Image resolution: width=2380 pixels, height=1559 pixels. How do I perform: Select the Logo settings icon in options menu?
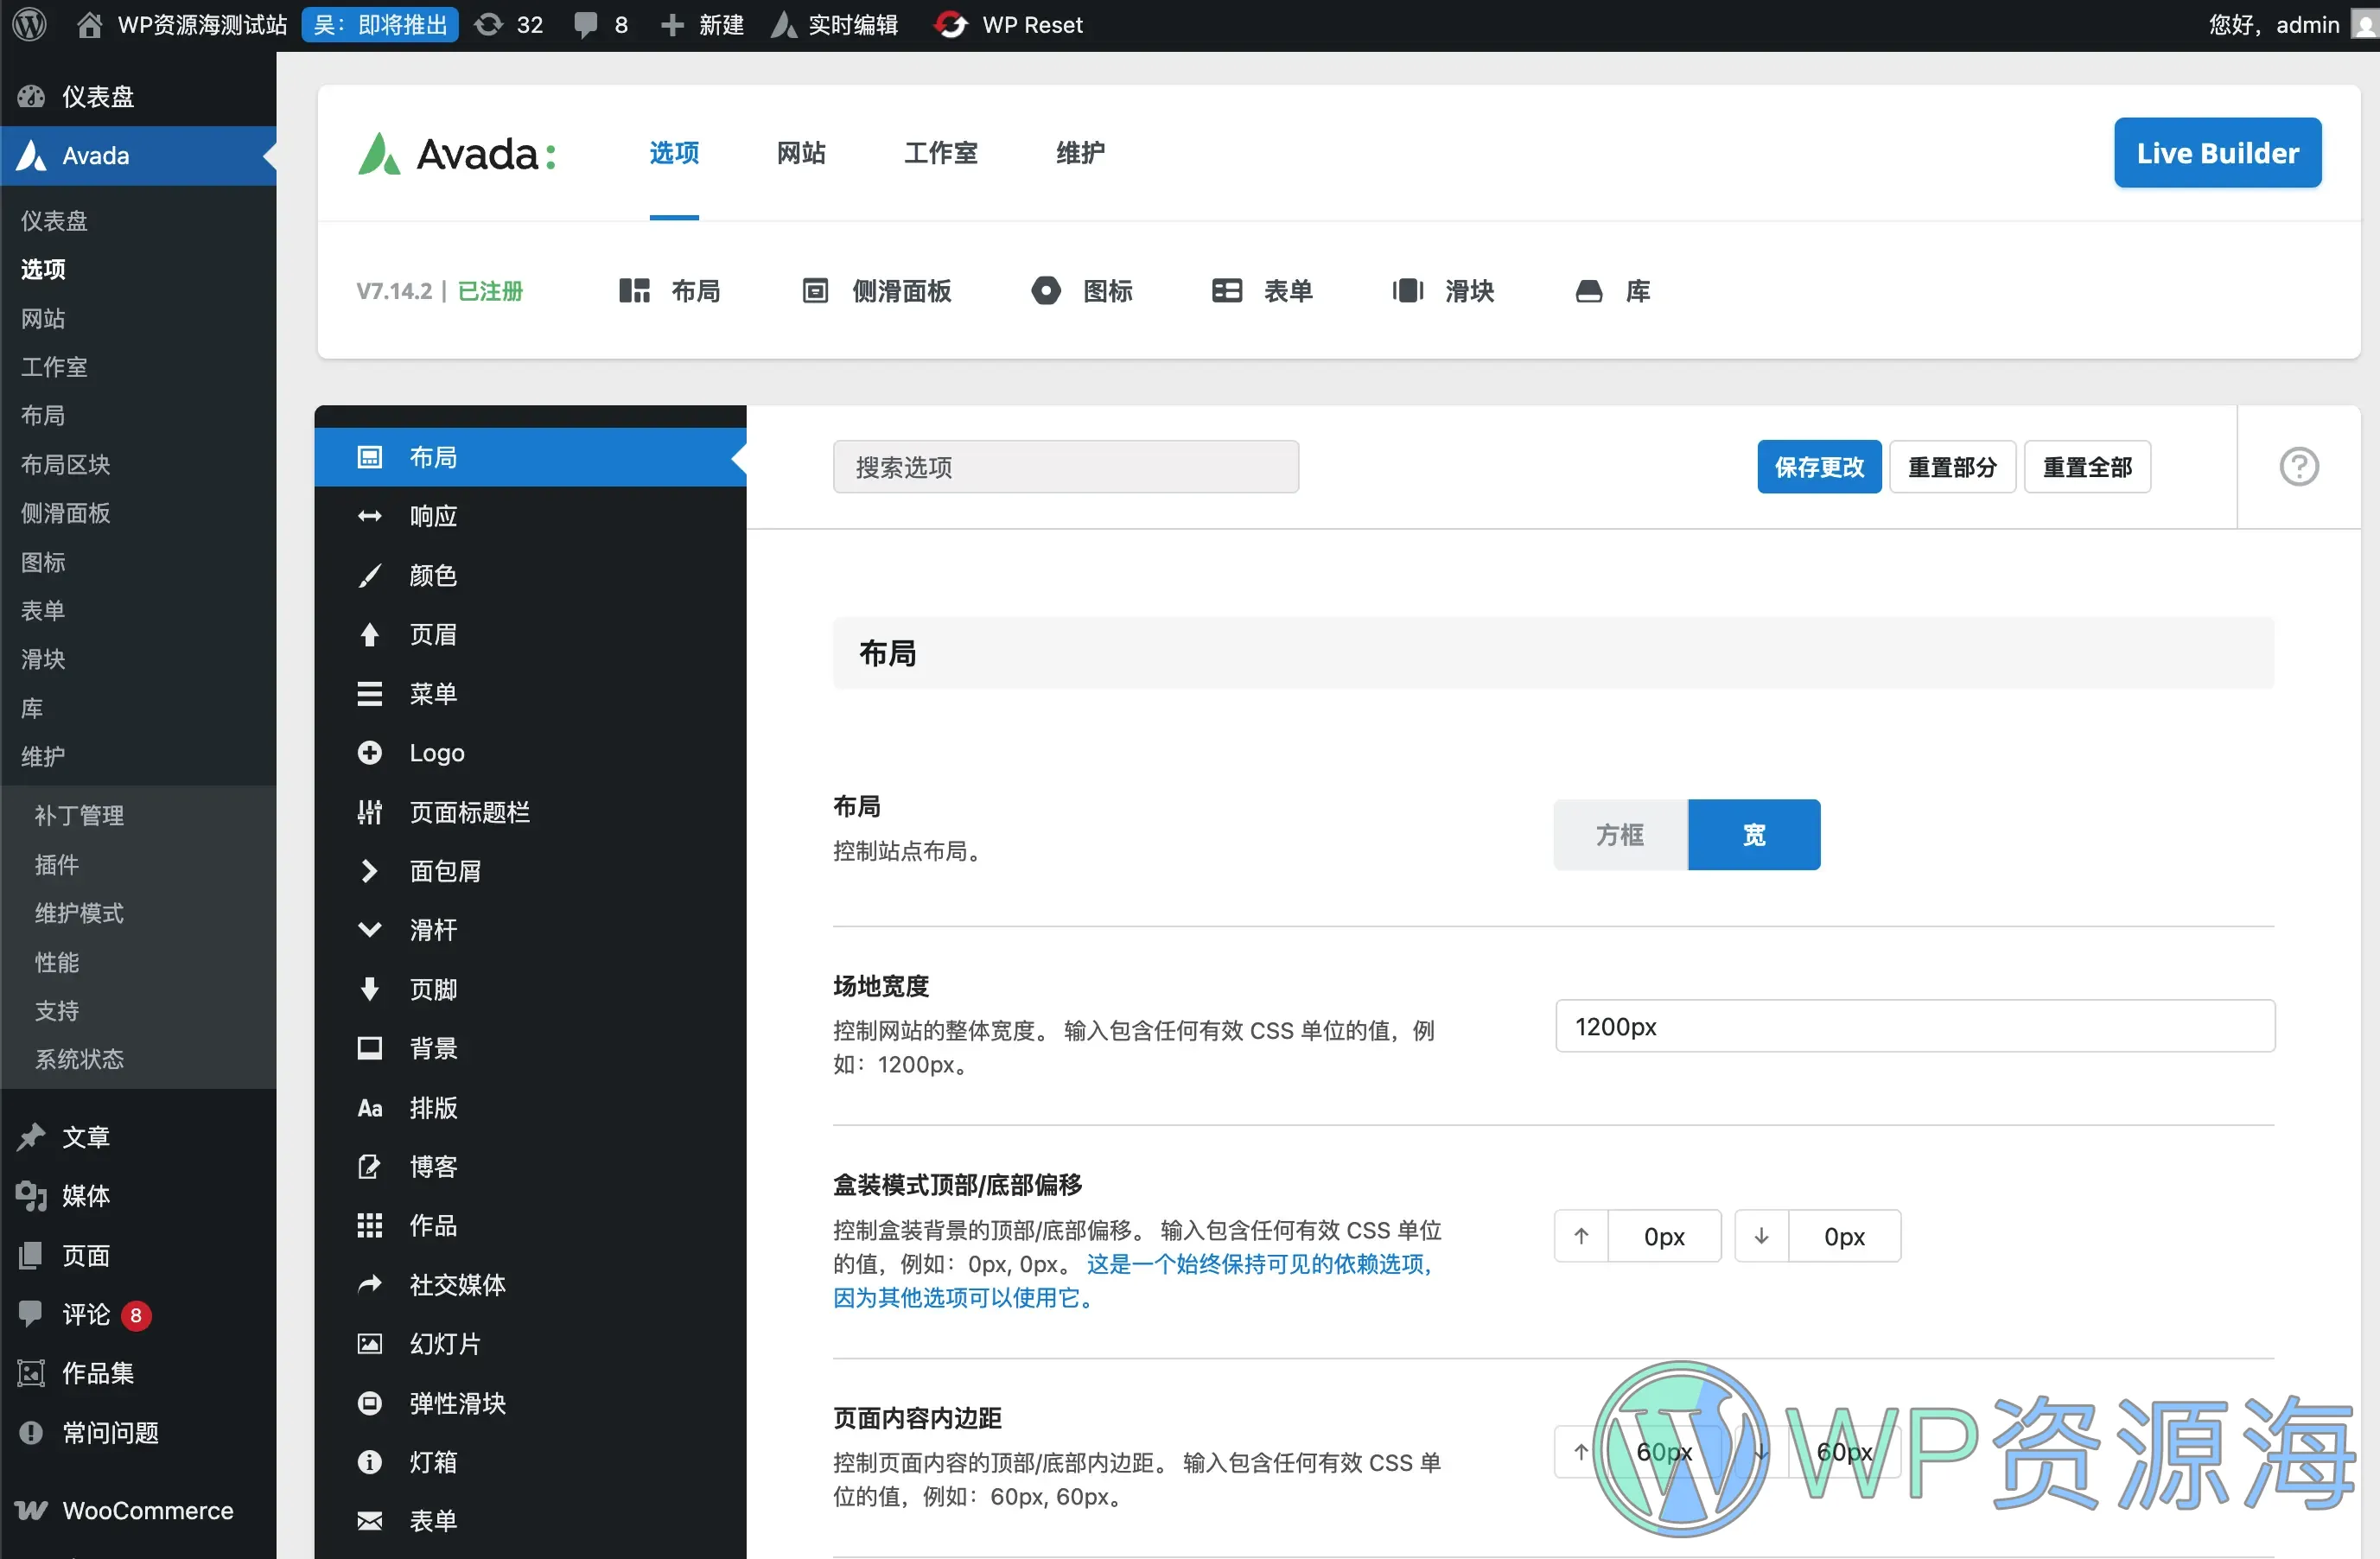coord(369,752)
